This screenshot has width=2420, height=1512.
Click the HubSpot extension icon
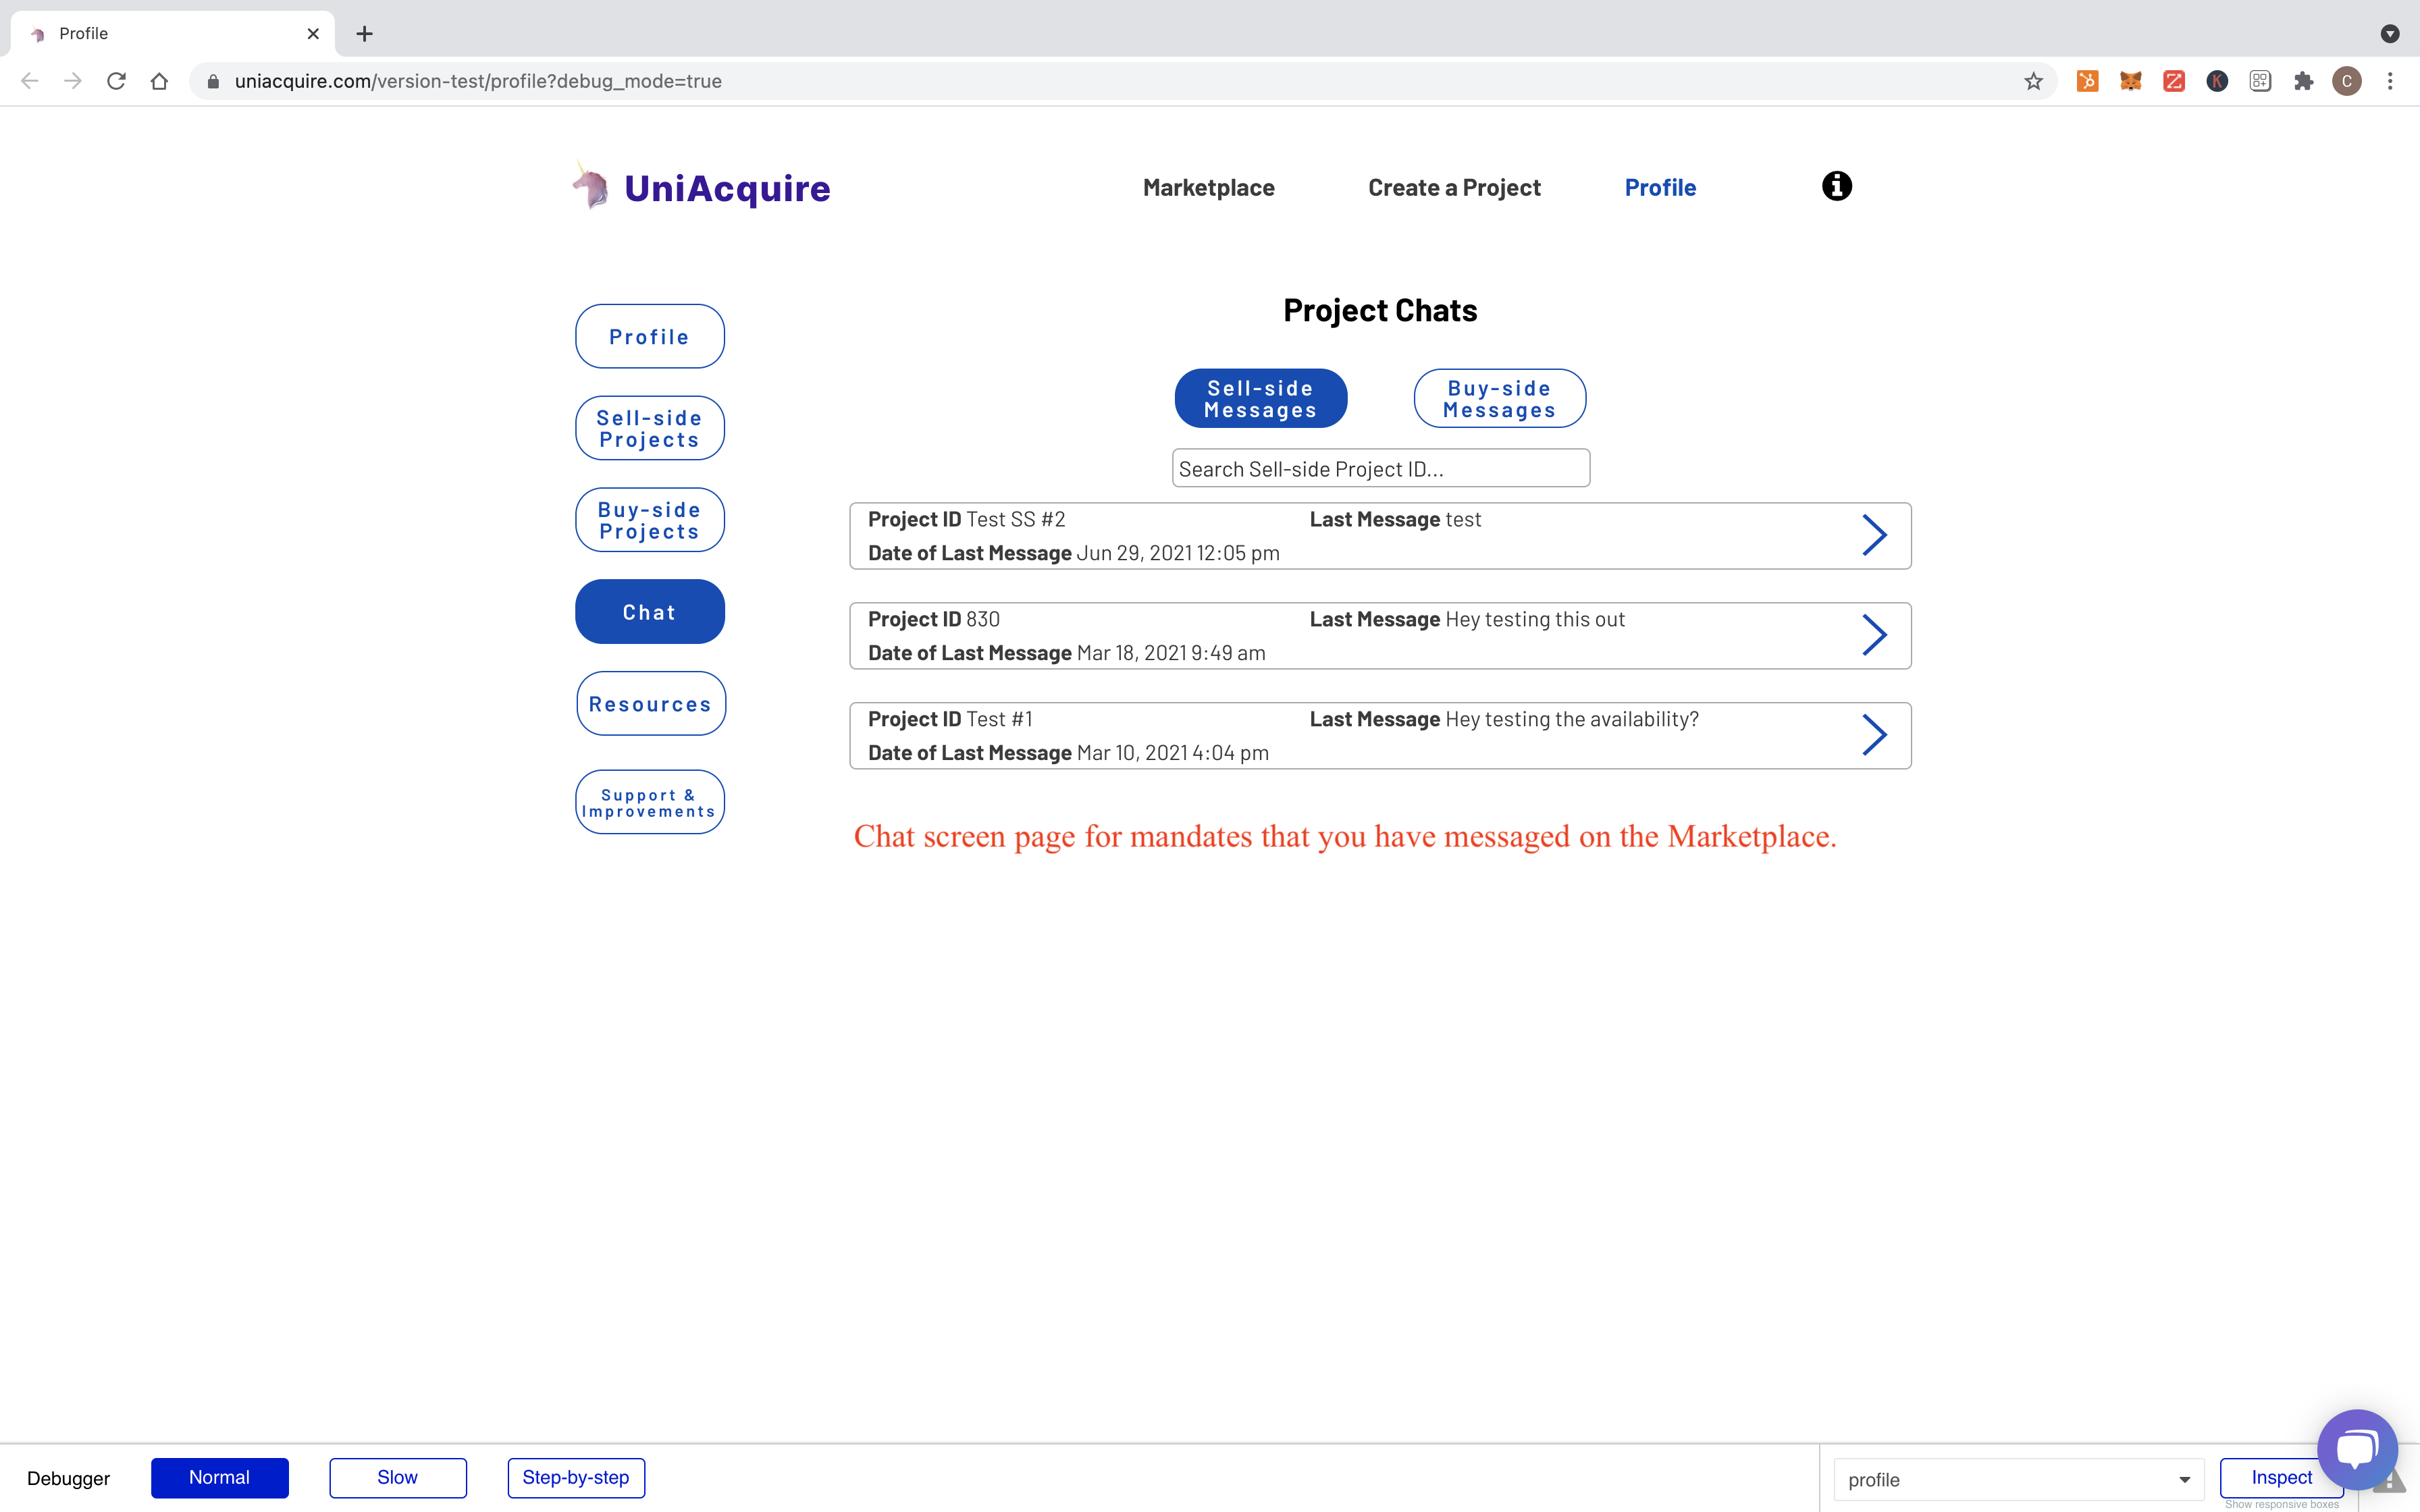coord(2087,81)
